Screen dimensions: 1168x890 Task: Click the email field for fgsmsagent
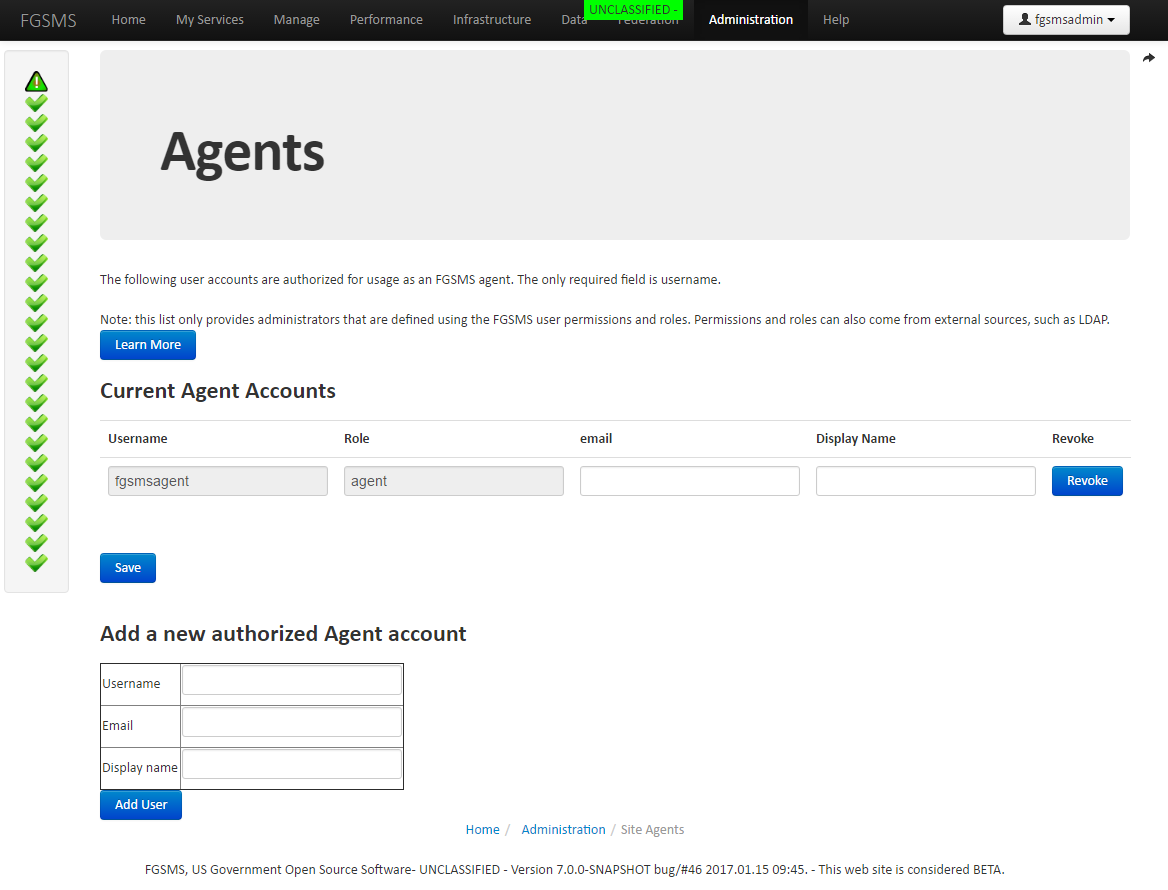690,481
